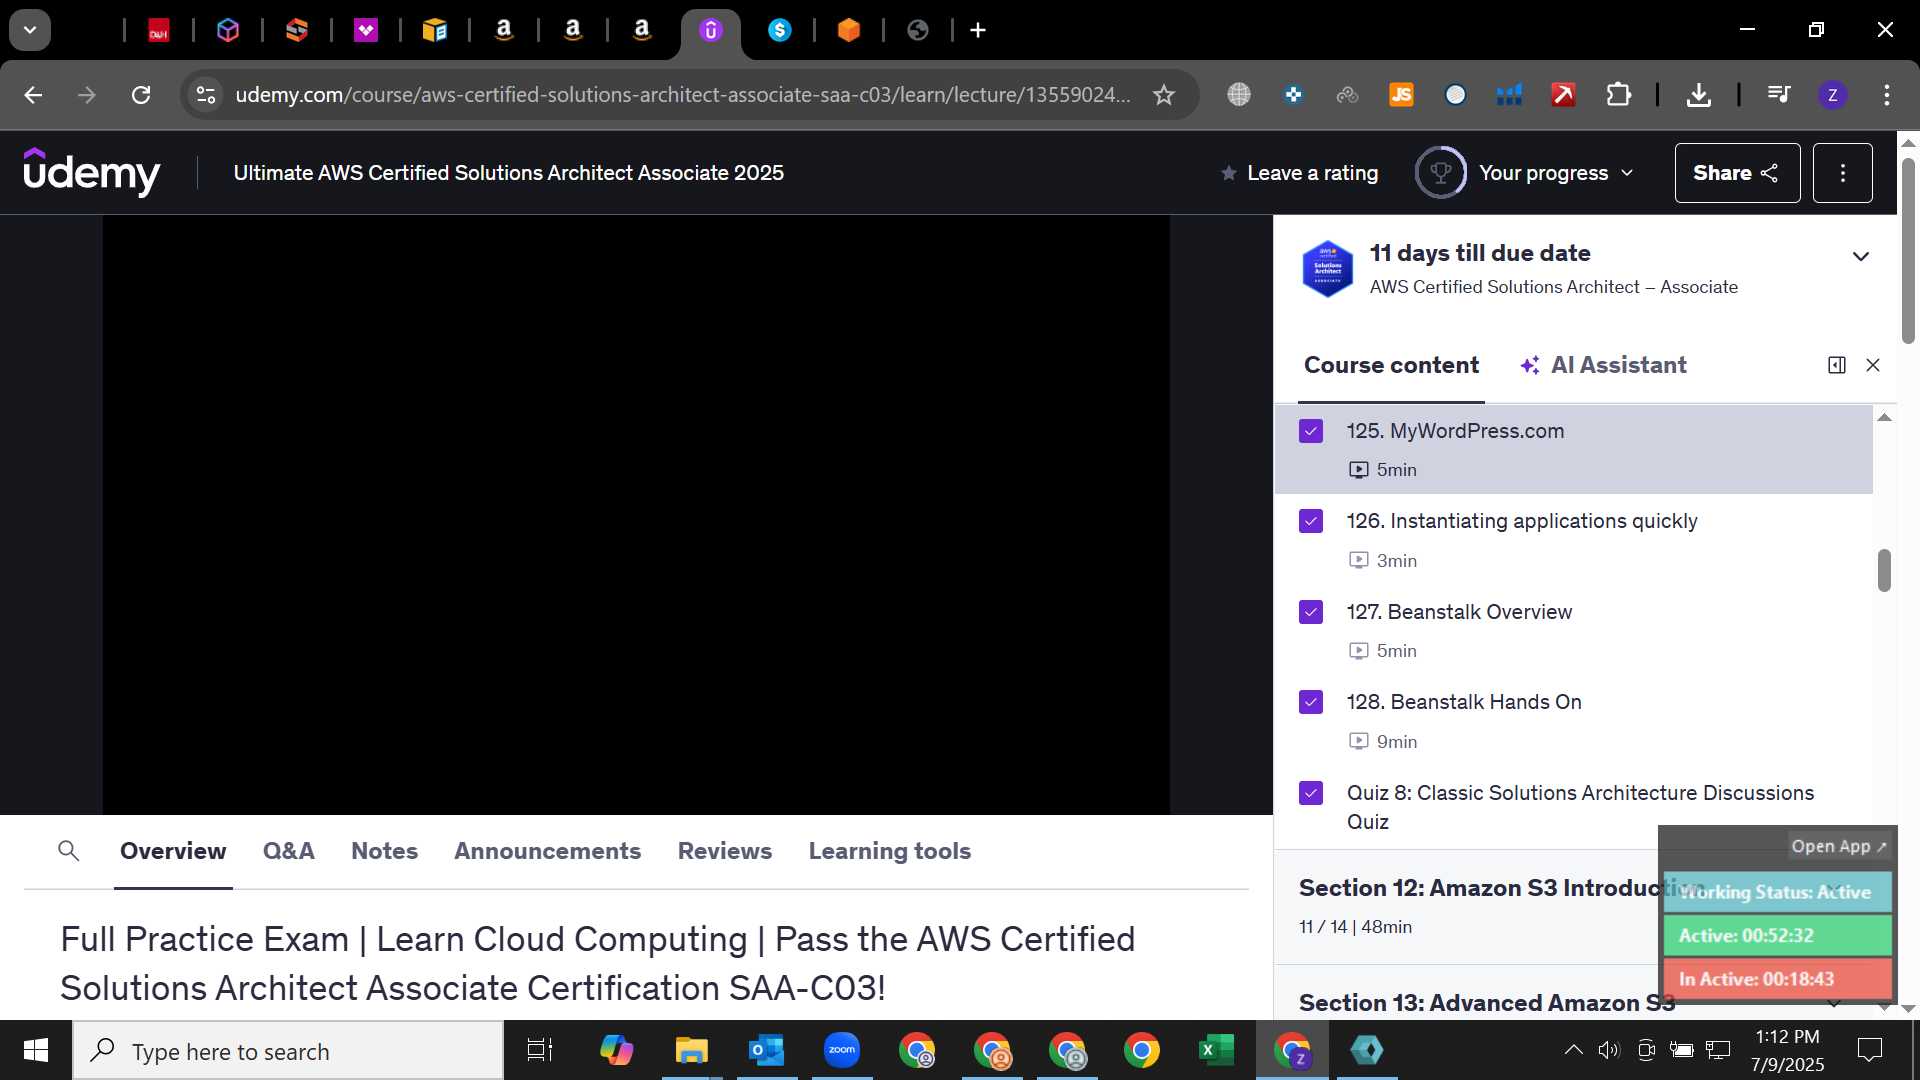Bookmark this page with the star icon
Screen dimensions: 1920x1080
pyautogui.click(x=1163, y=95)
